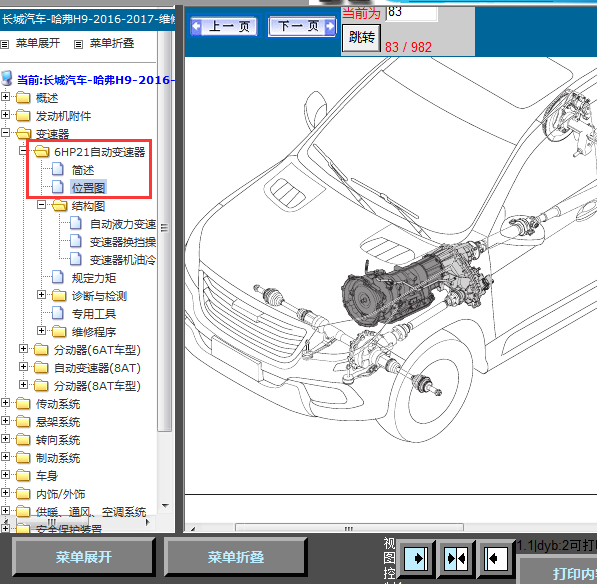597x584 pixels.
Task: Open the 规定力矩 page
Action: pos(94,278)
